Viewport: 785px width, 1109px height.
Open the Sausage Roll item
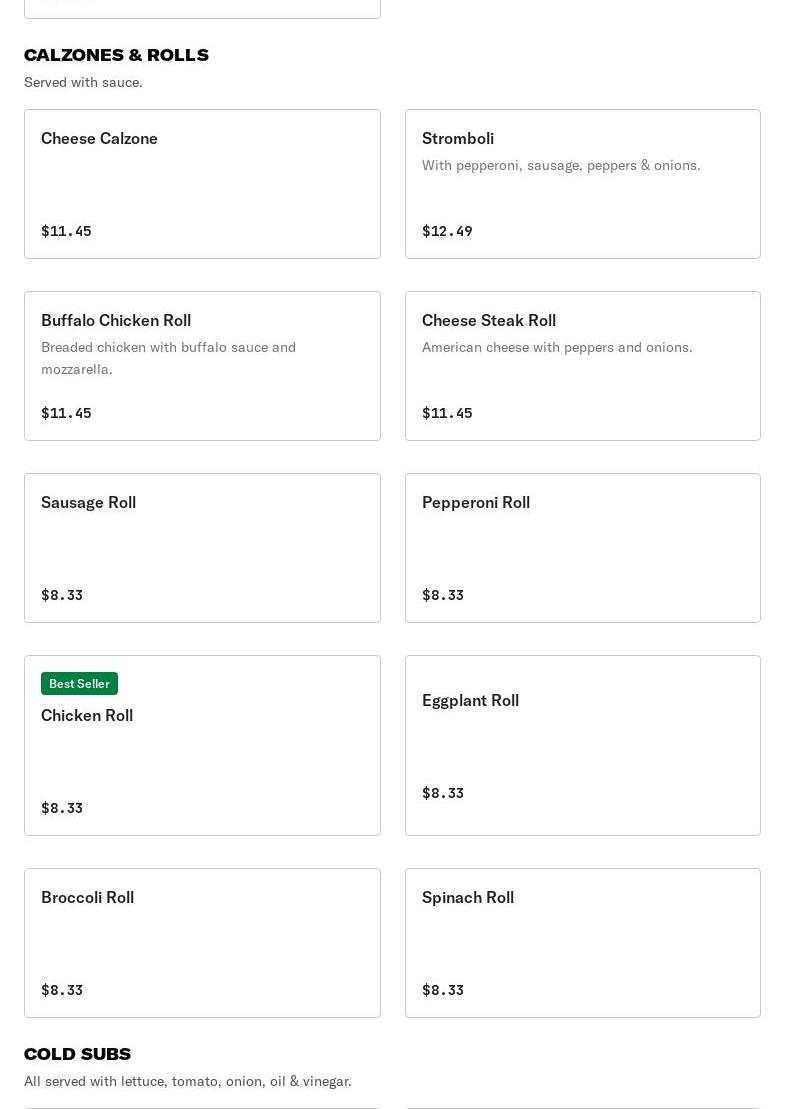pyautogui.click(x=202, y=548)
